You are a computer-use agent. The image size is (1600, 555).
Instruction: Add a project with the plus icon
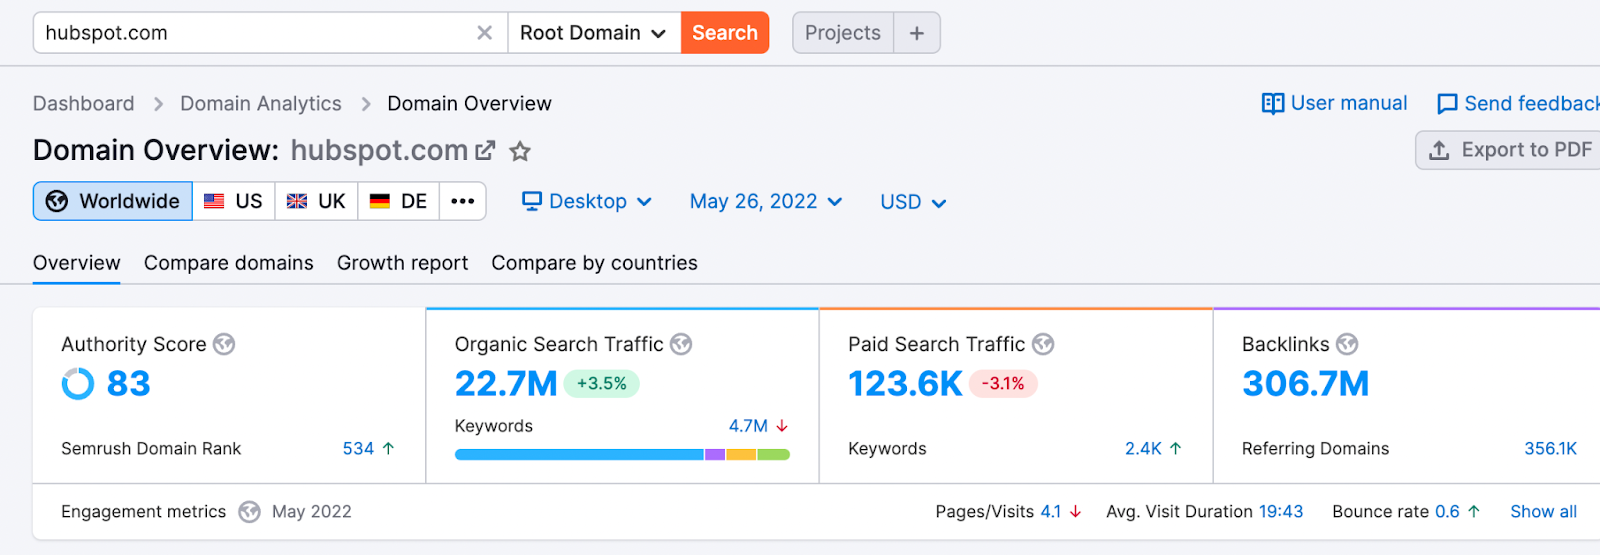coord(917,33)
